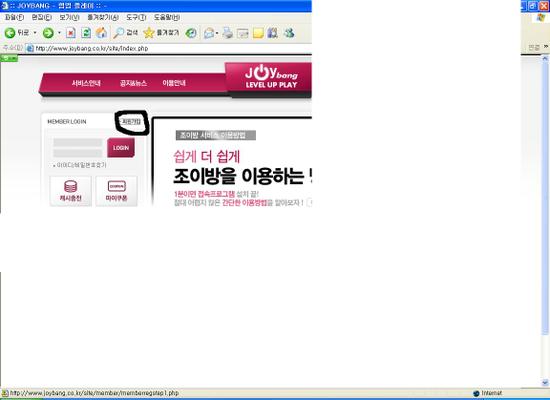
Task: Click the Messenger toolbar icon
Action: (289, 33)
